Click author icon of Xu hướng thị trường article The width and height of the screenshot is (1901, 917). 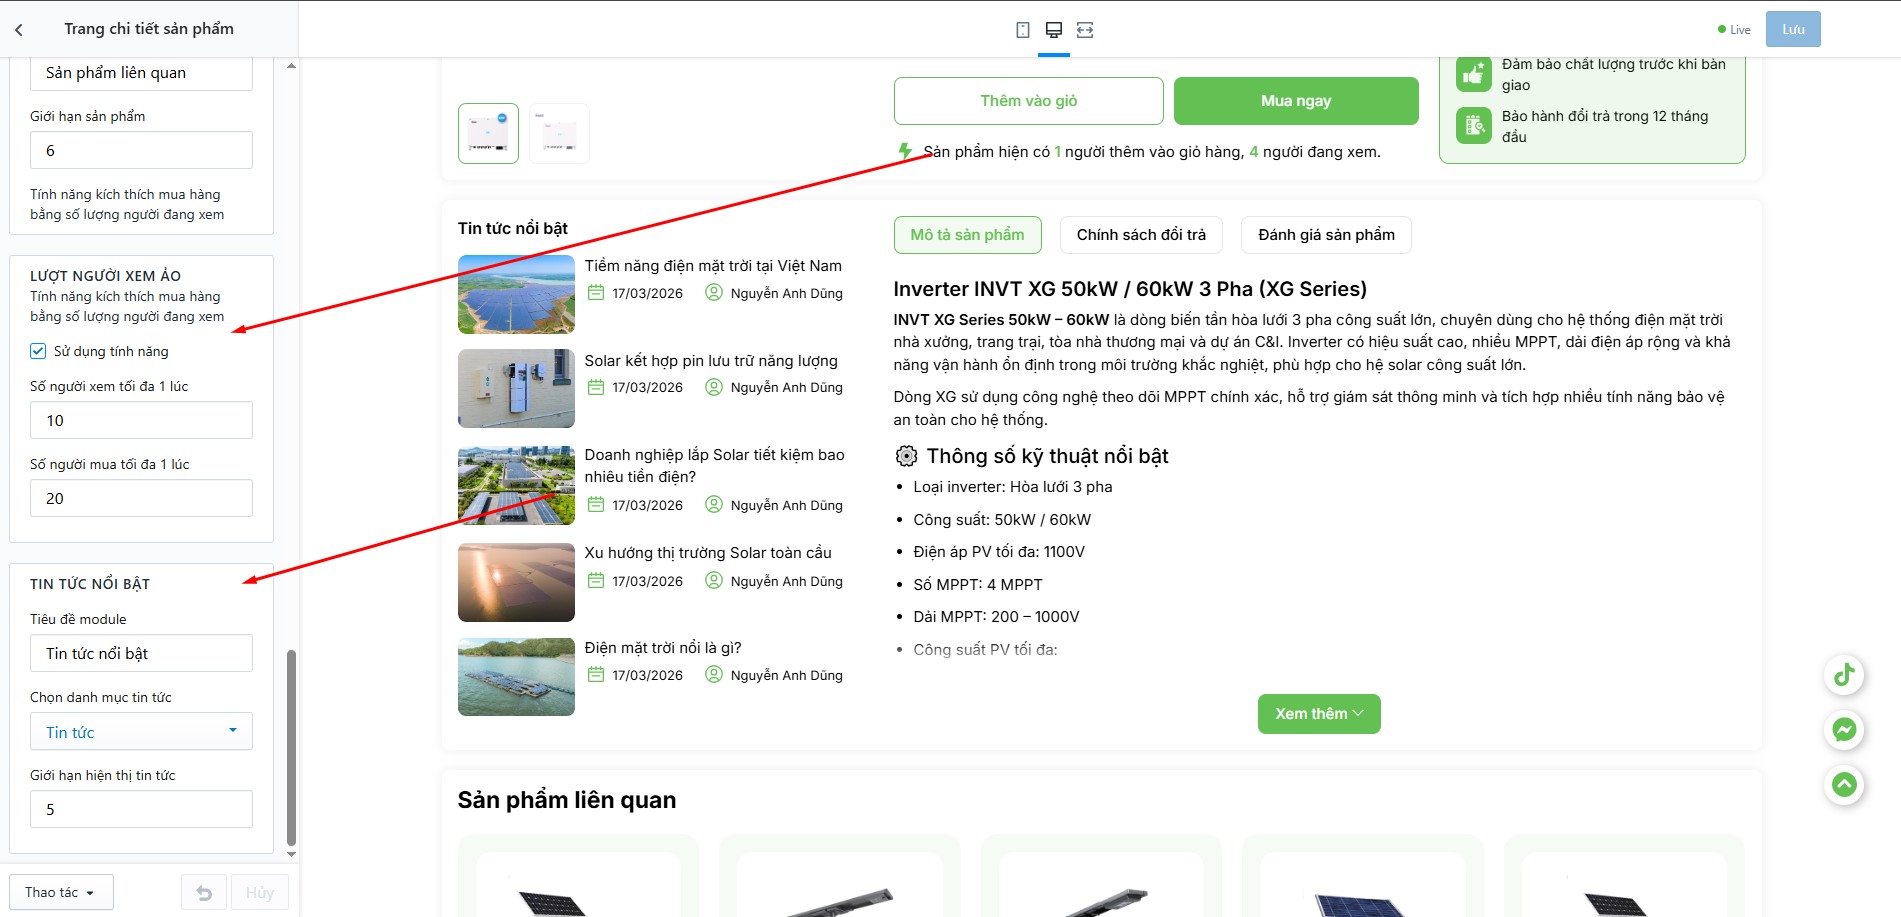tap(714, 581)
